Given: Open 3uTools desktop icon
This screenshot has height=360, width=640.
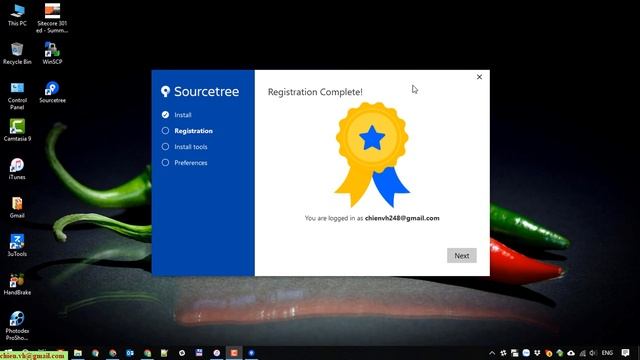Looking at the screenshot, I should coord(17,246).
